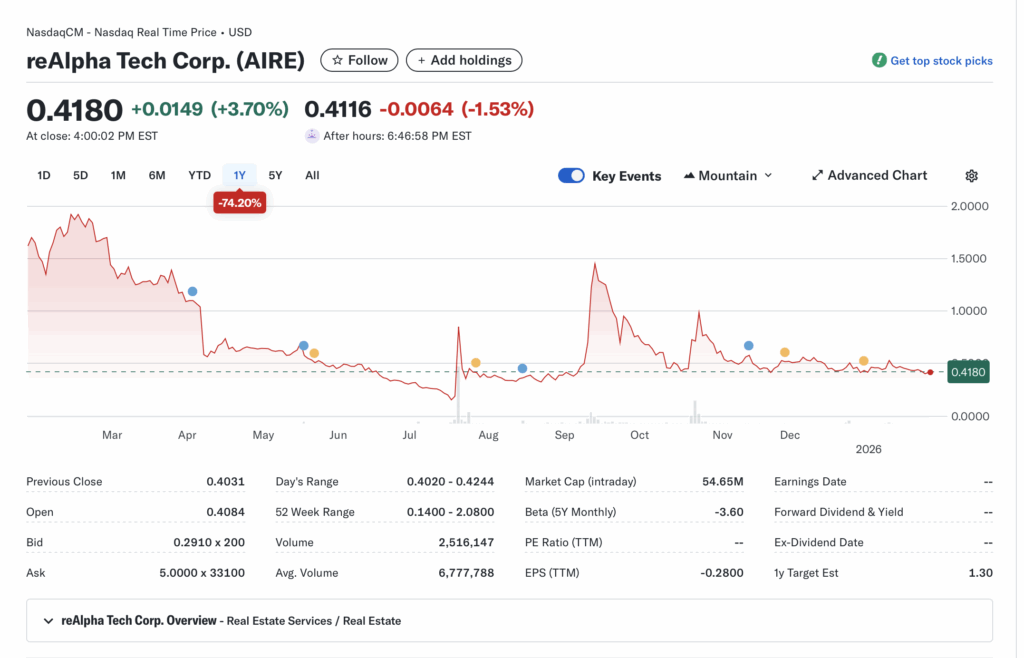1024x658 pixels.
Task: Select the Mountain chart-type icon
Action: click(690, 175)
